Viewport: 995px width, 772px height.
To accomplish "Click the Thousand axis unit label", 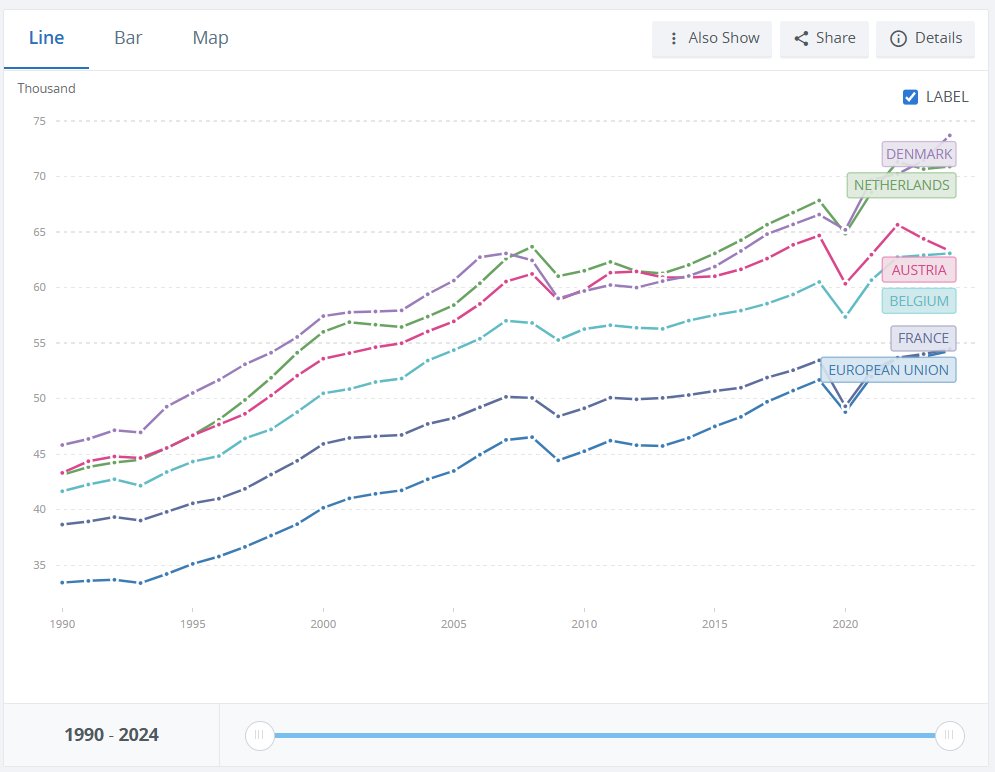I will [x=46, y=88].
